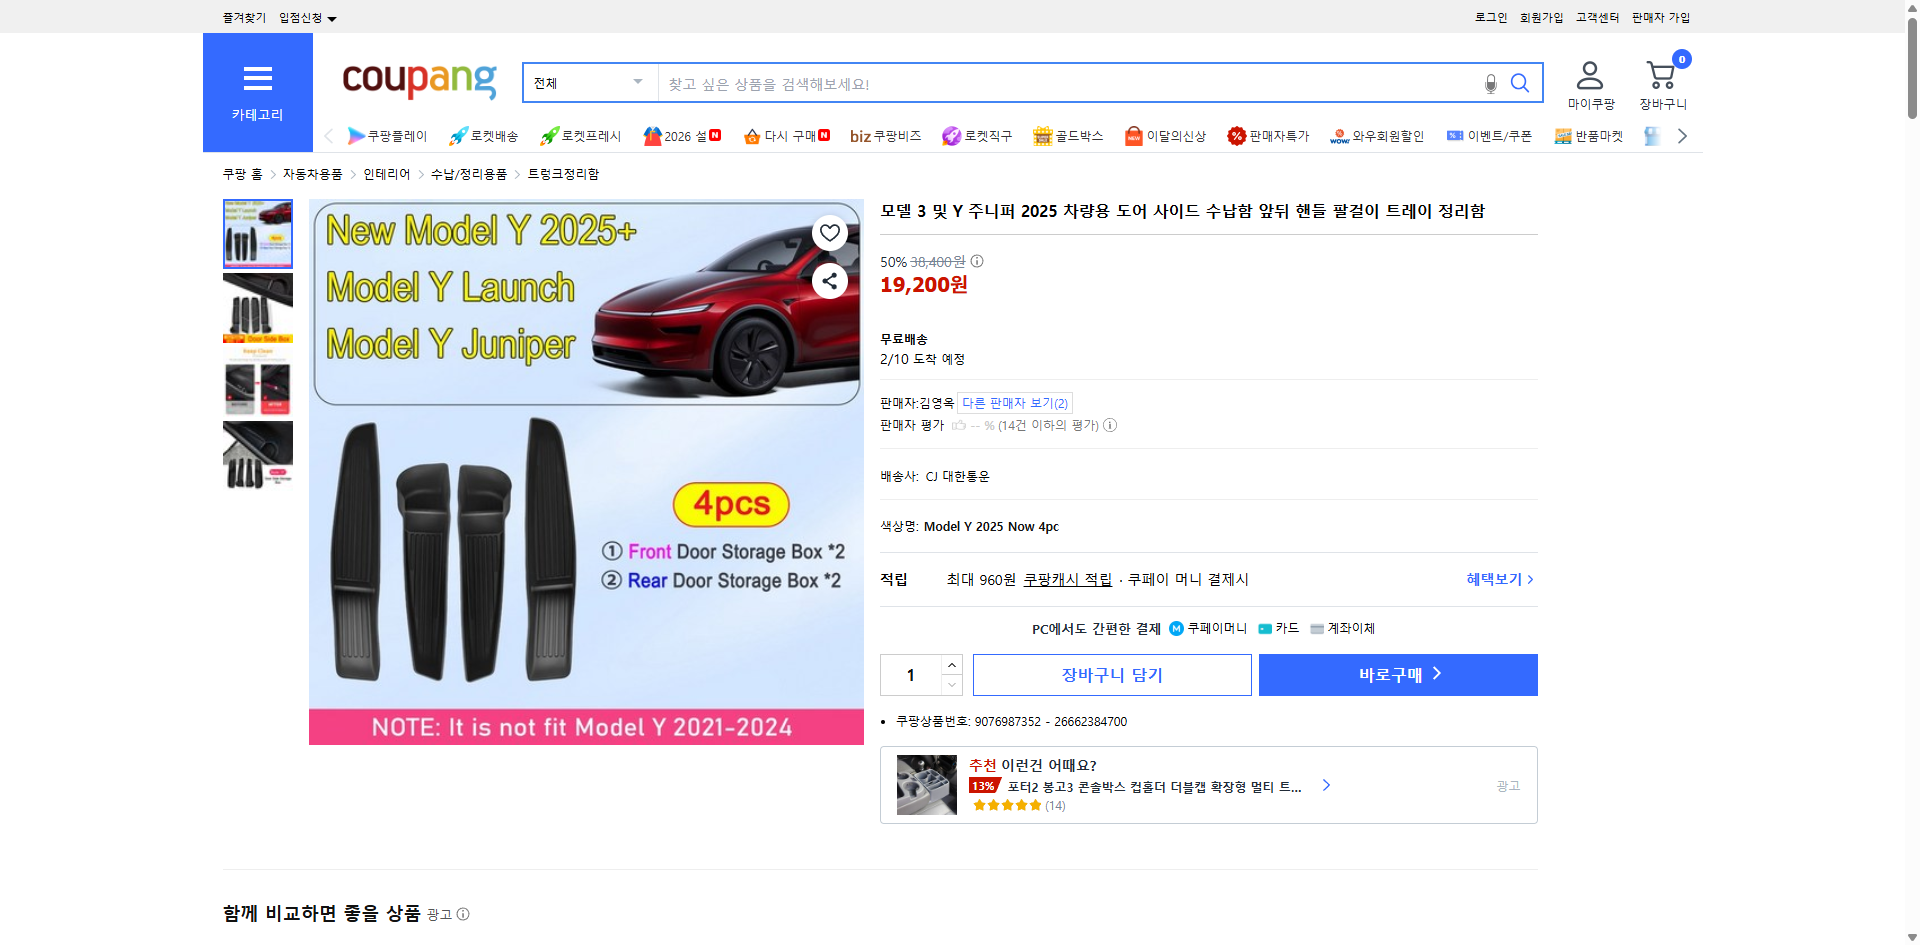Decrease quantity with the down stepper arrow
1920x945 pixels.
tap(950, 686)
